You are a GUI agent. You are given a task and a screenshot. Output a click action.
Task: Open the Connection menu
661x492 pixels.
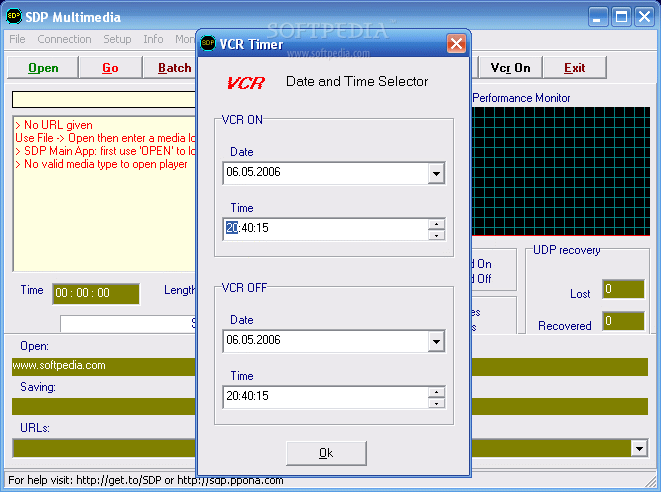click(64, 39)
